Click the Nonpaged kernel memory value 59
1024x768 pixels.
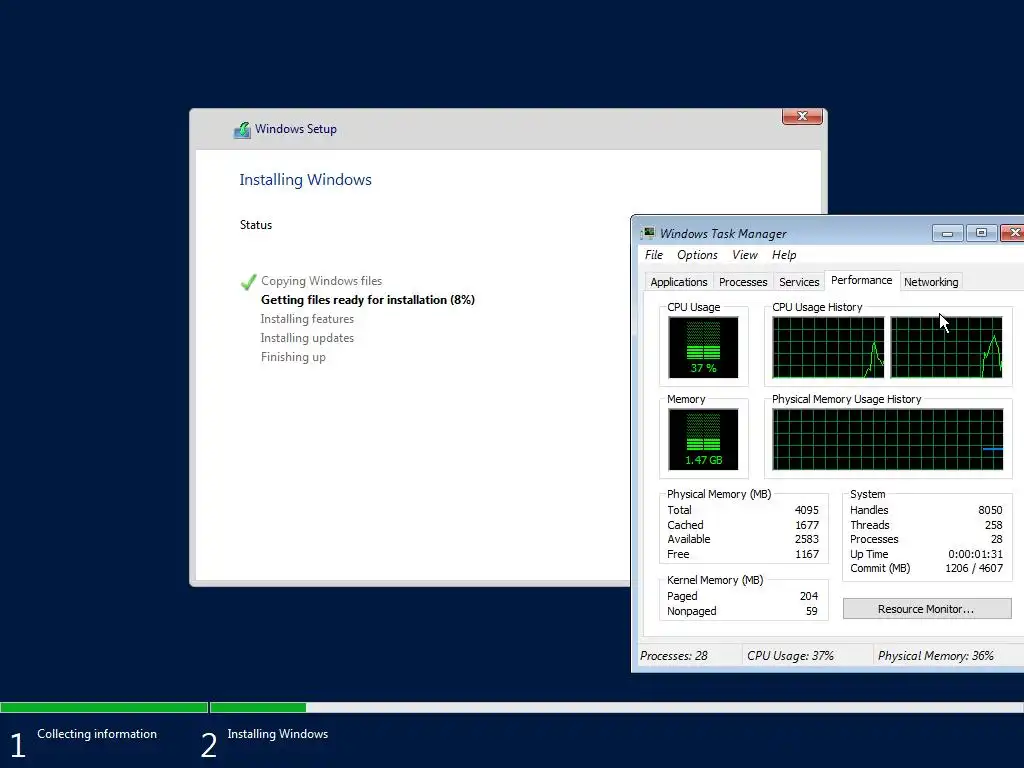[x=811, y=611]
